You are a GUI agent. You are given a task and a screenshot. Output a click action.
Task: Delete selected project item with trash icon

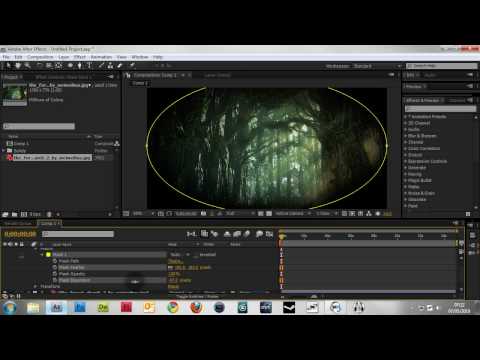(x=49, y=214)
